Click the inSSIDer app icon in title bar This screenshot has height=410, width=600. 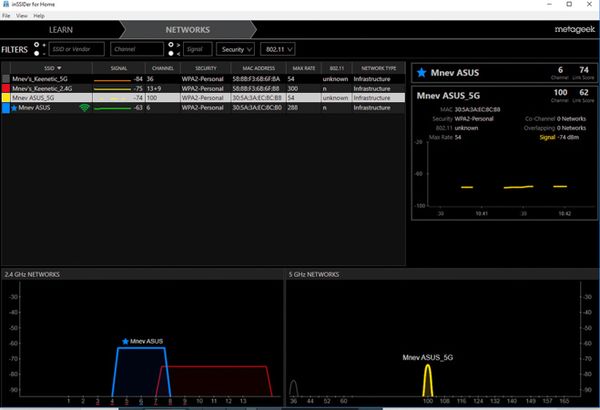[6, 4]
